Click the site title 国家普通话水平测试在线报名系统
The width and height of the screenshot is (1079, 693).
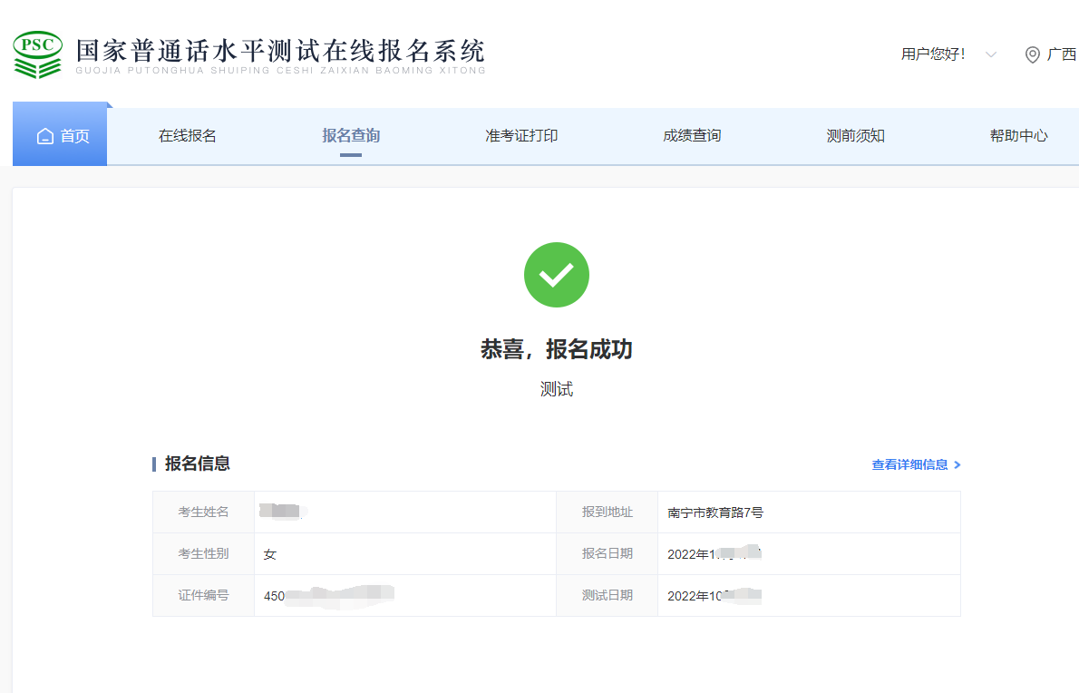[x=280, y=52]
